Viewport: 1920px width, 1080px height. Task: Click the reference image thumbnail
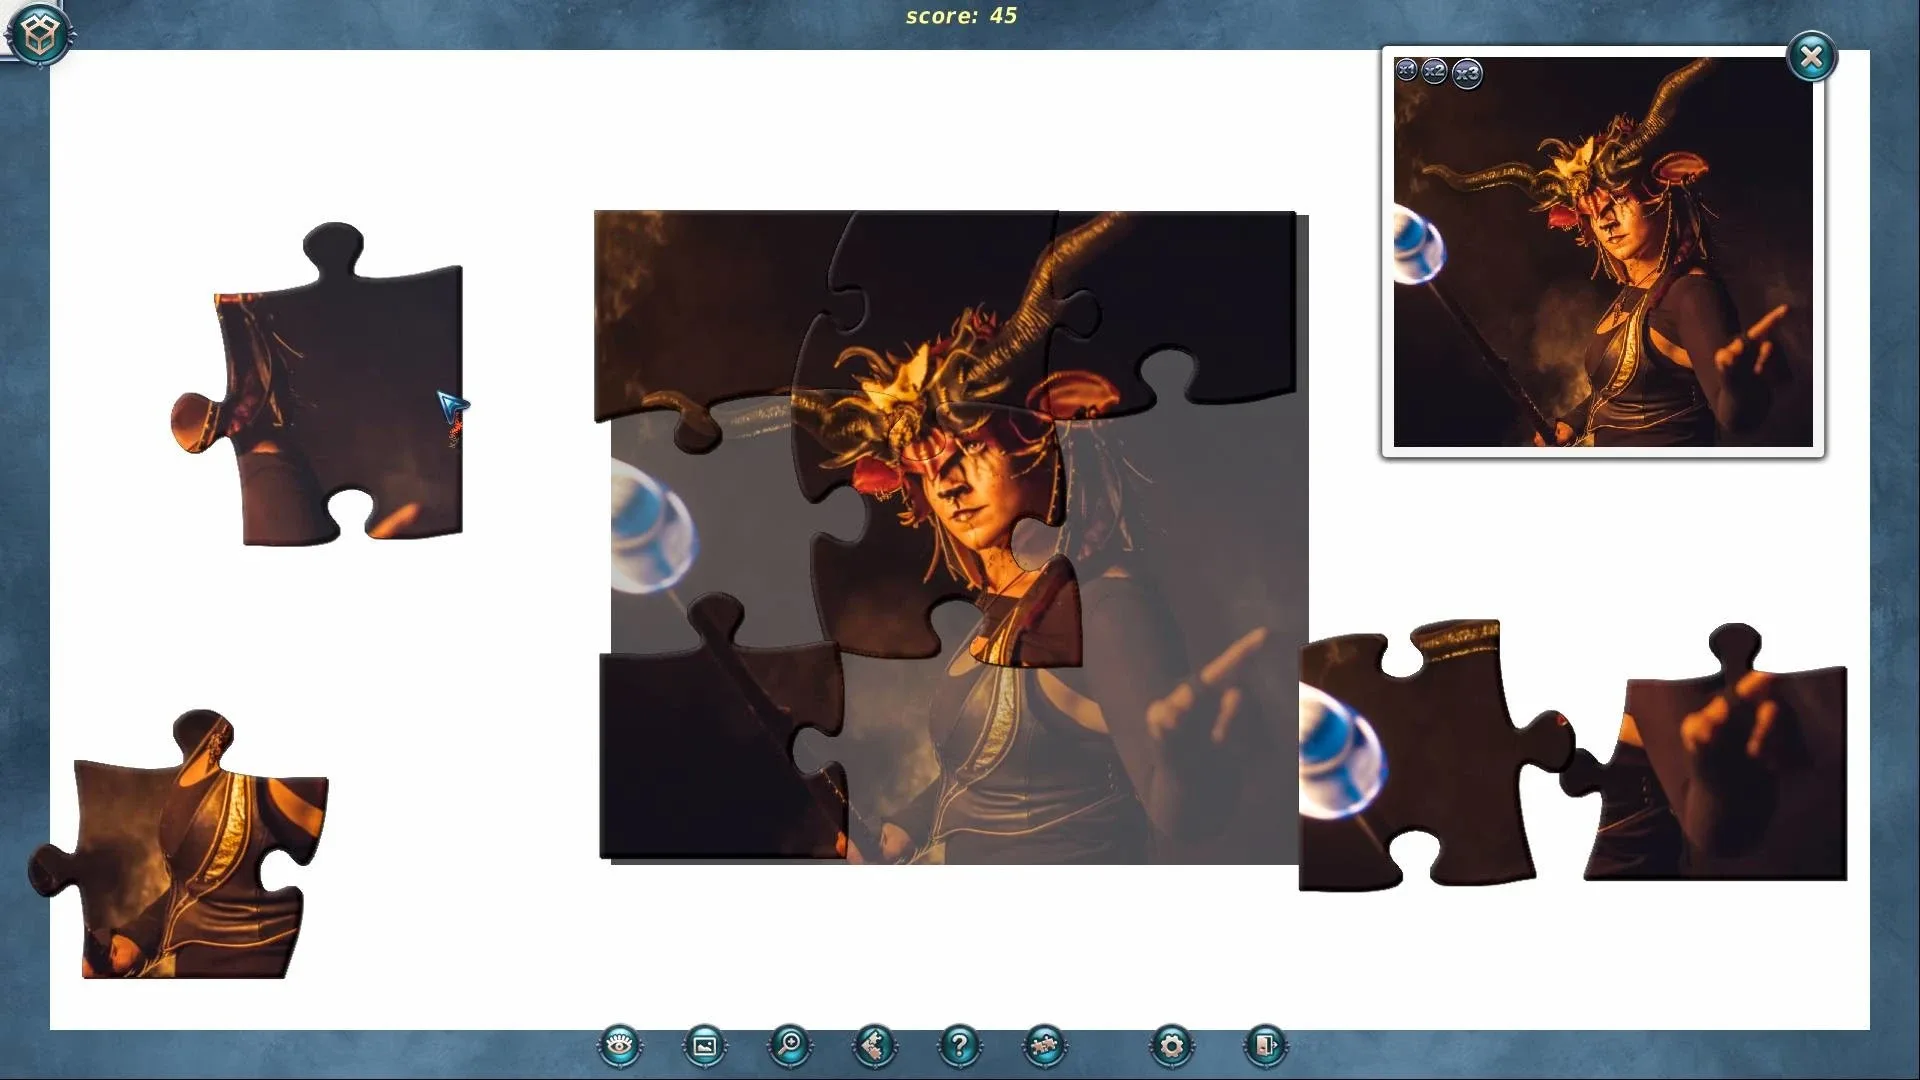tap(1602, 260)
